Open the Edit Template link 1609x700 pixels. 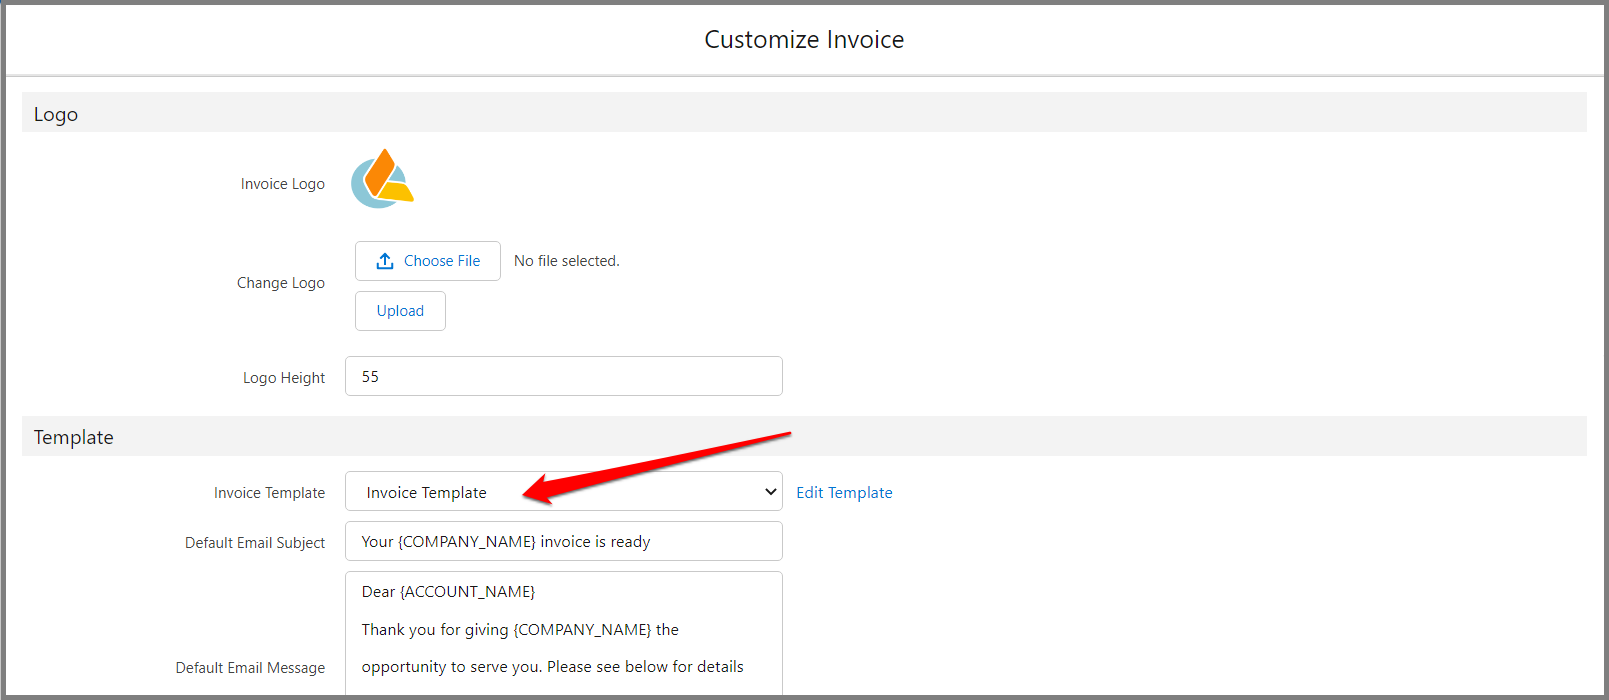(x=844, y=492)
